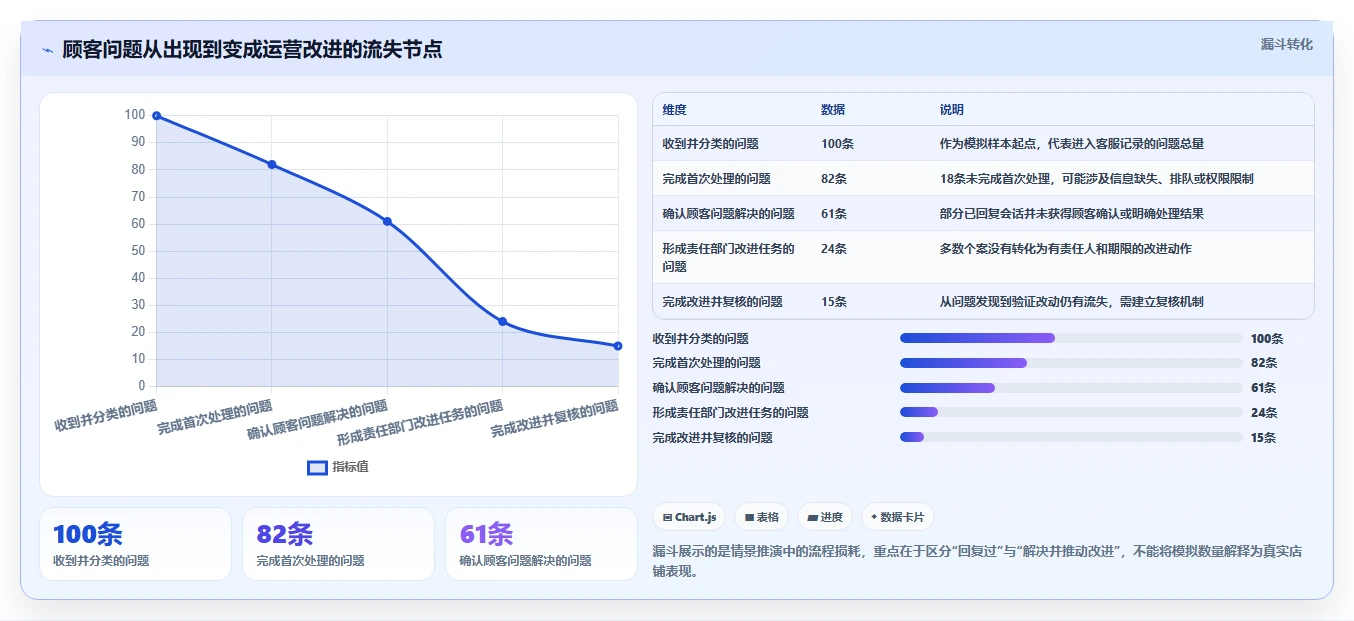Image resolution: width=1354 pixels, height=621 pixels.
Task: Click the 100条 data card
Action: pos(135,544)
